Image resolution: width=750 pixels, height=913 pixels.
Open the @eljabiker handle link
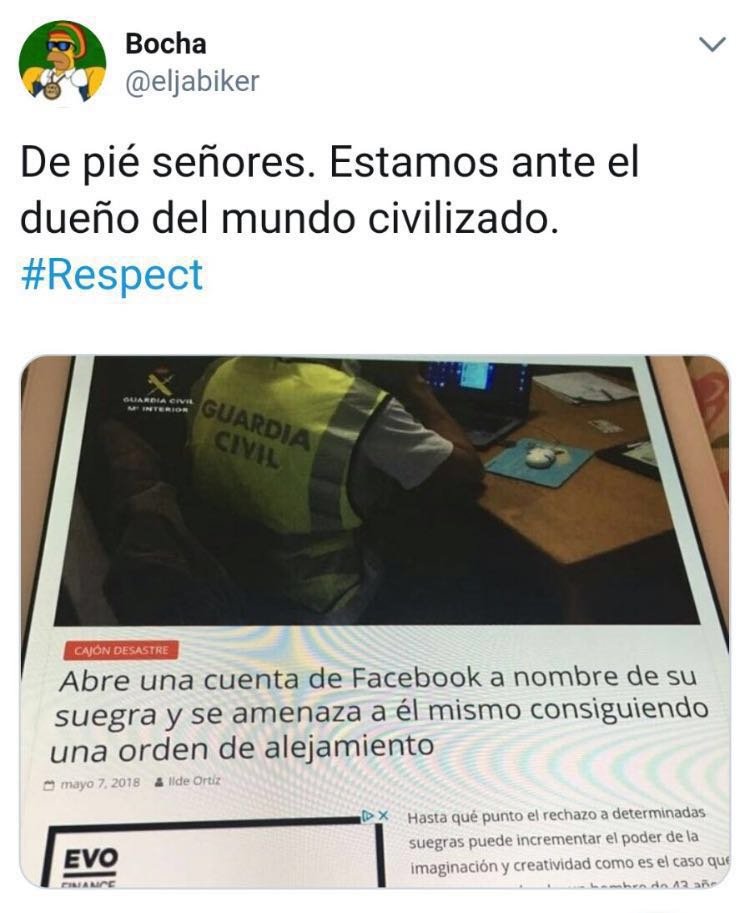point(192,81)
